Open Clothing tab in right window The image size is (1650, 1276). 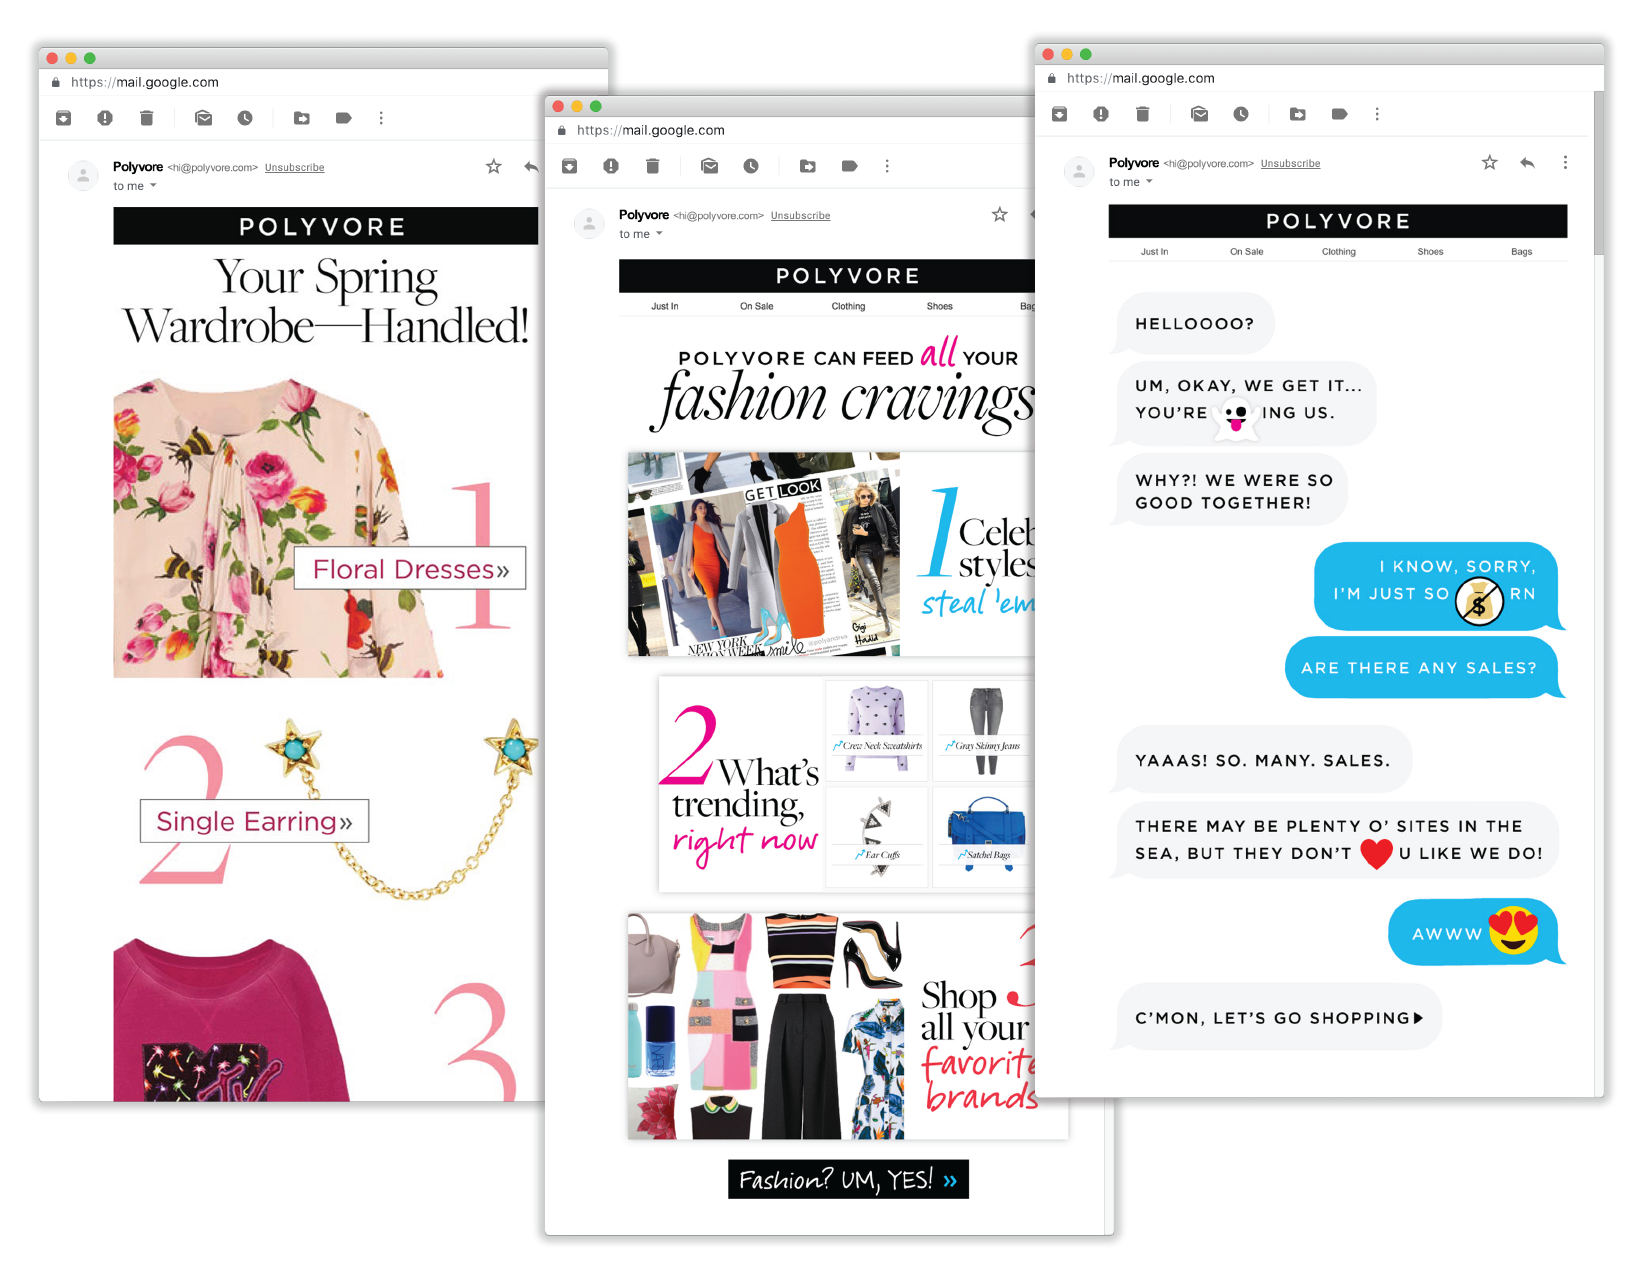click(1338, 252)
